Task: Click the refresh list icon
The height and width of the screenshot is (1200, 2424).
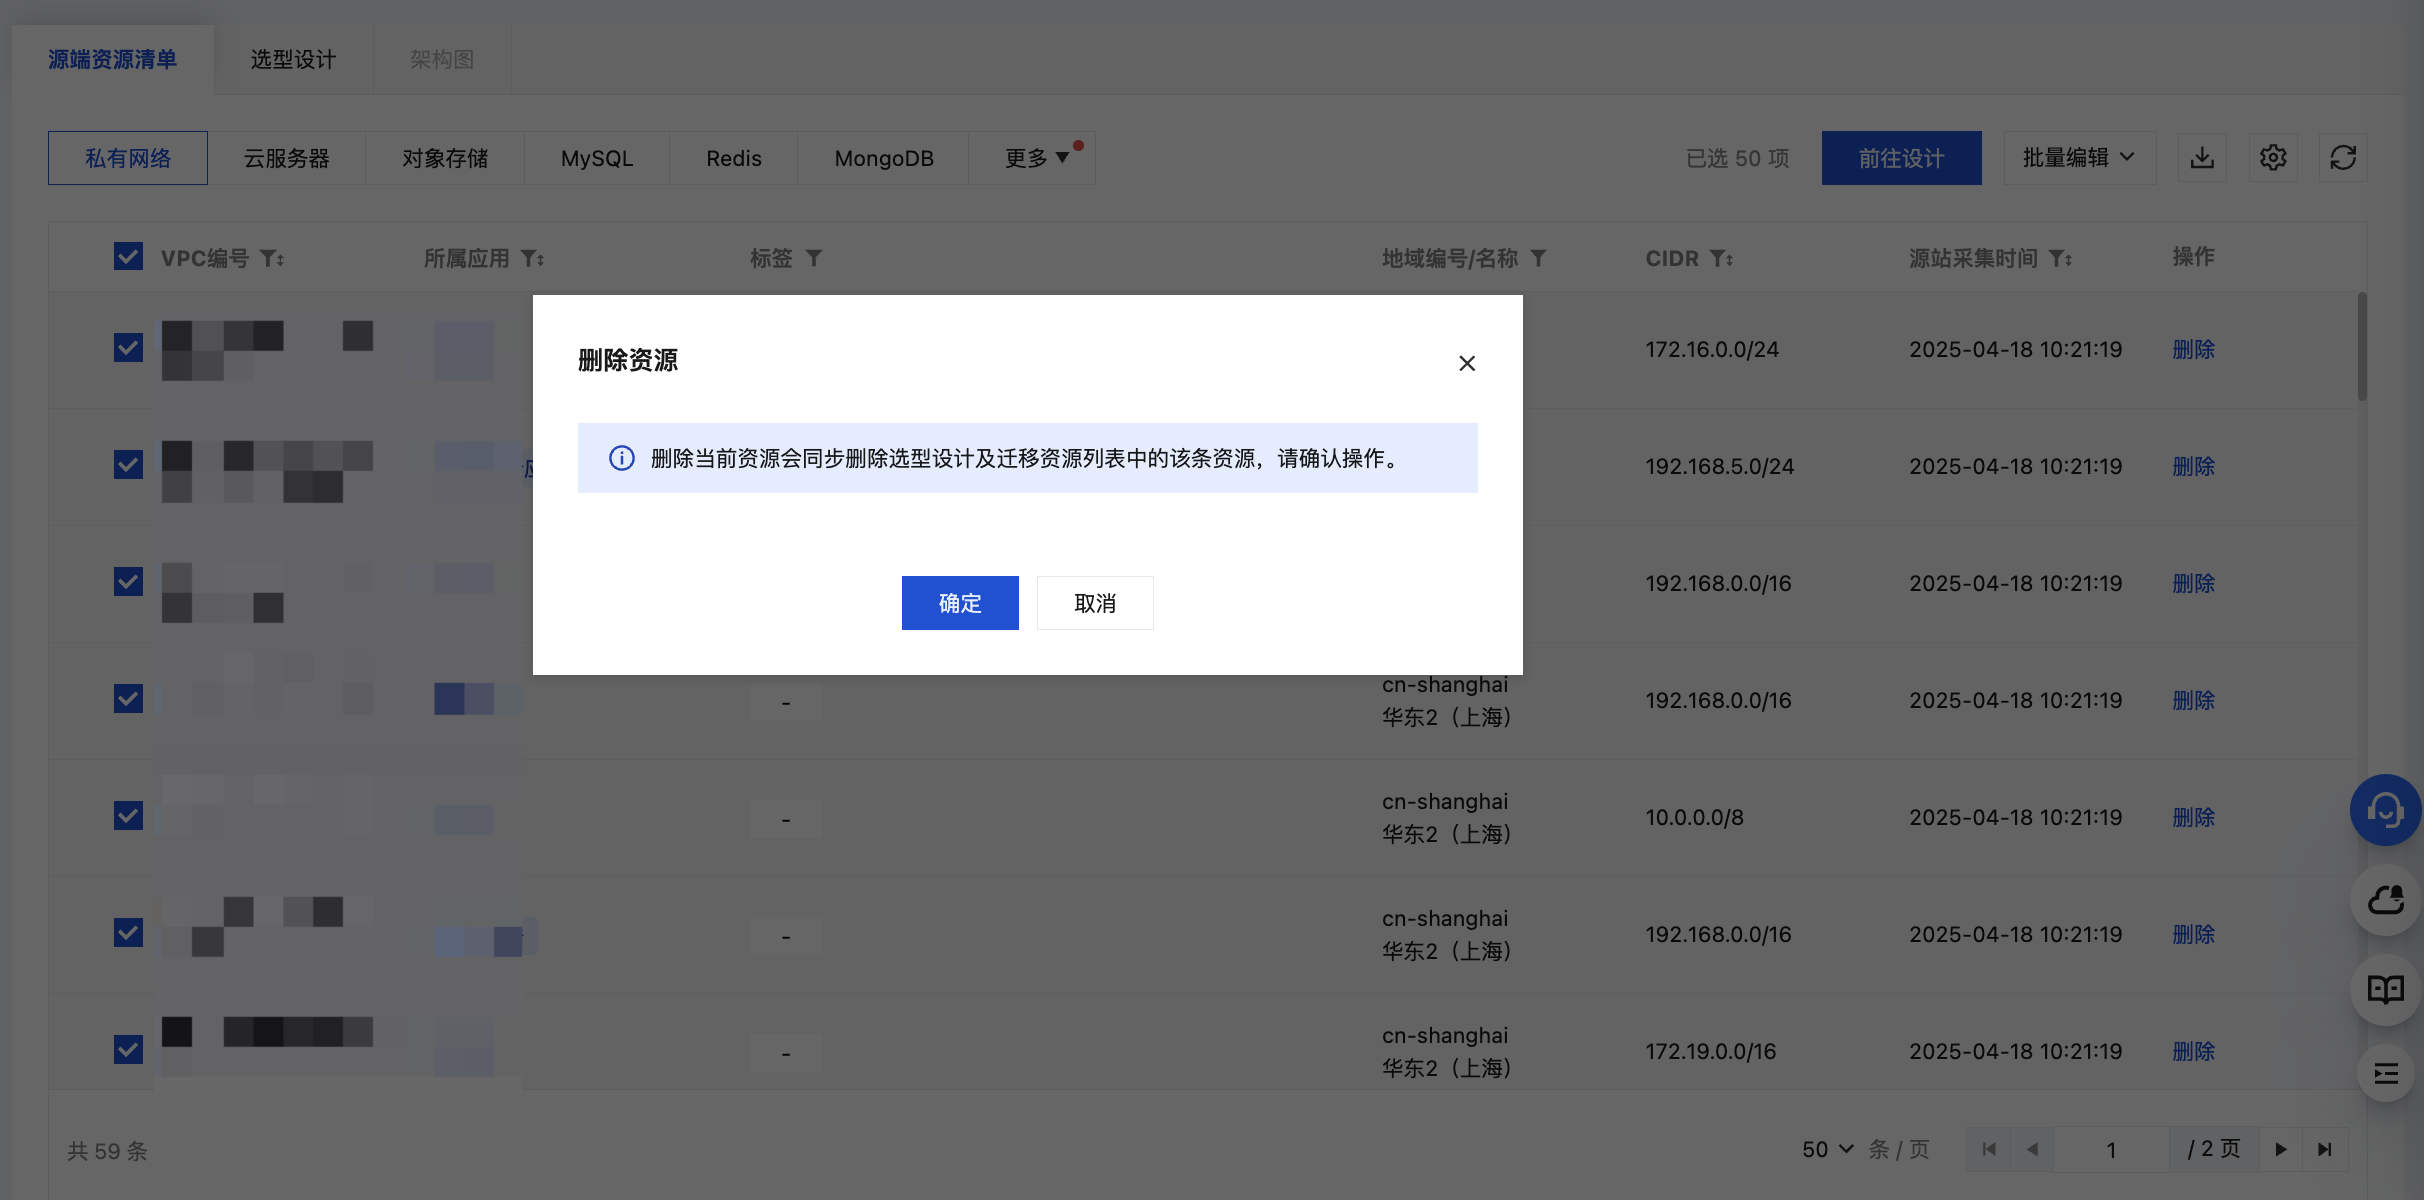Action: 2343,158
